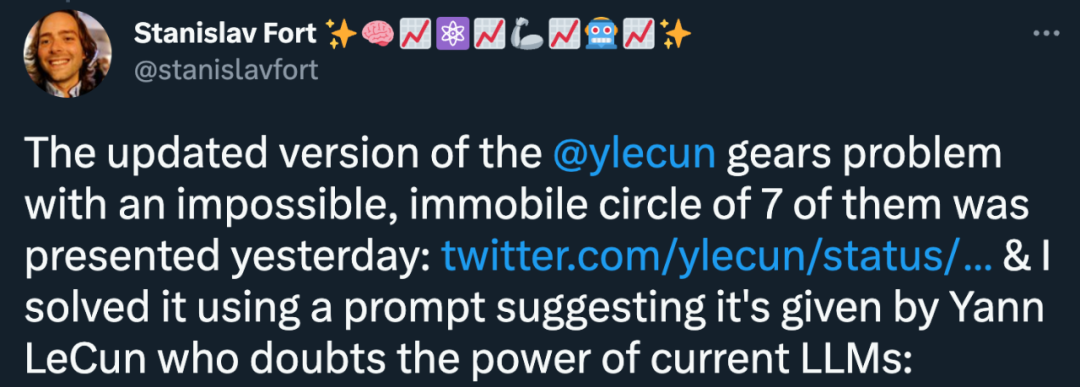This screenshot has width=1080, height=387.
Task: Open the Stanislav Fort display name link
Action: (225, 34)
